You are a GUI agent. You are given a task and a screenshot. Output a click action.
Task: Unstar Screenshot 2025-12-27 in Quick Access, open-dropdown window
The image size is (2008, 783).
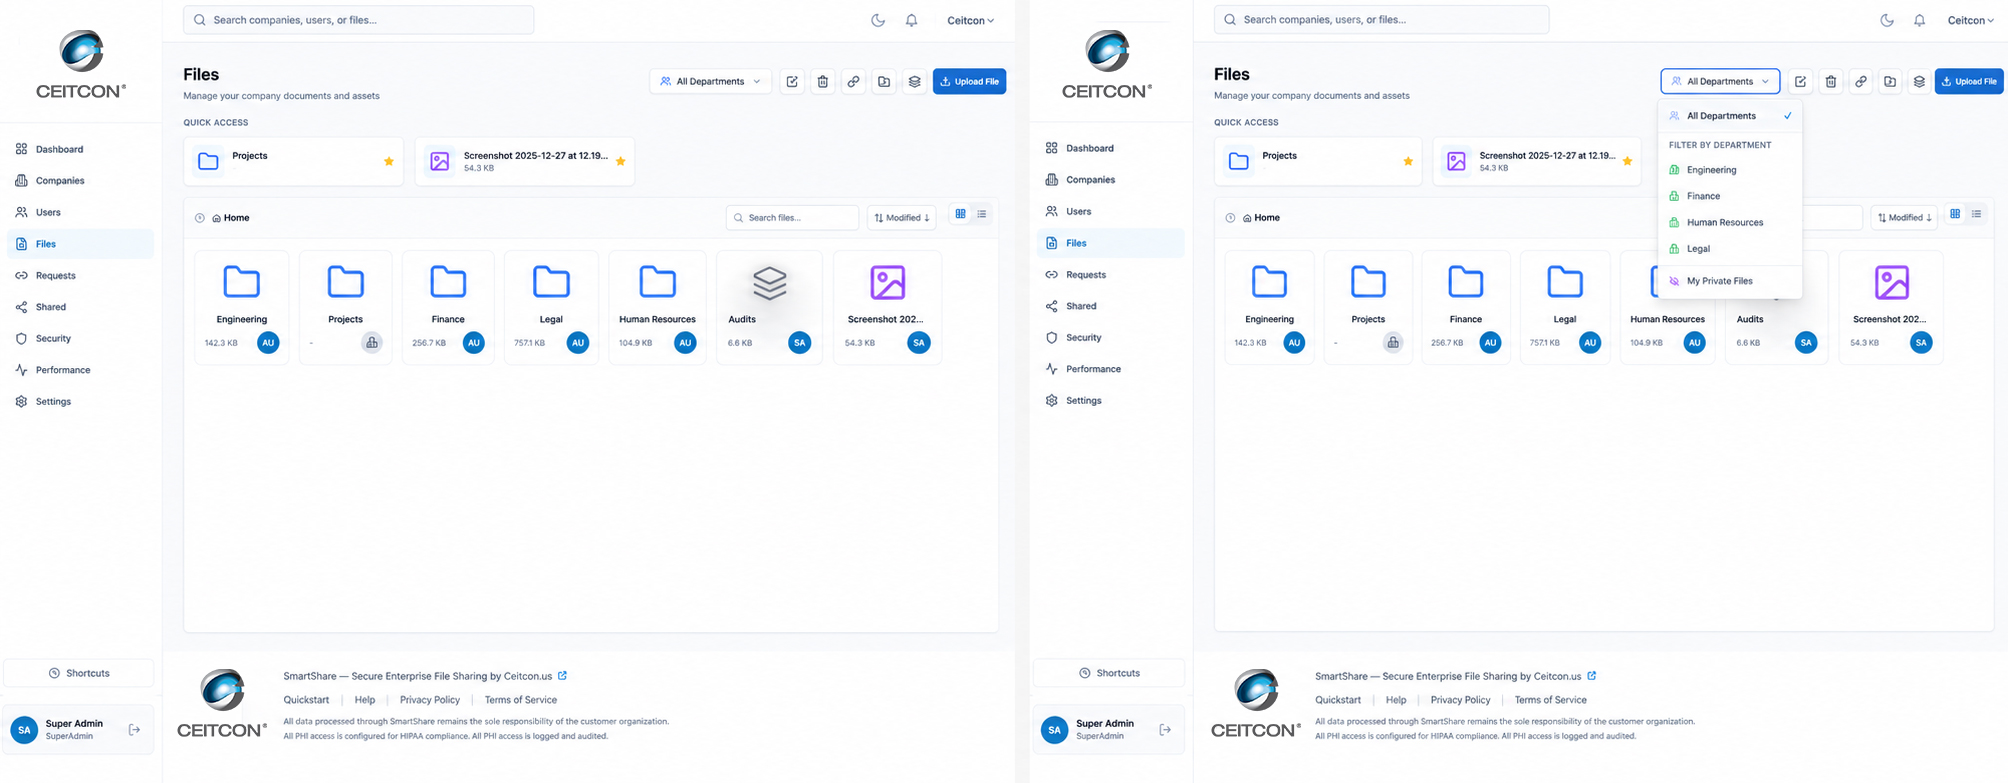pyautogui.click(x=1627, y=161)
